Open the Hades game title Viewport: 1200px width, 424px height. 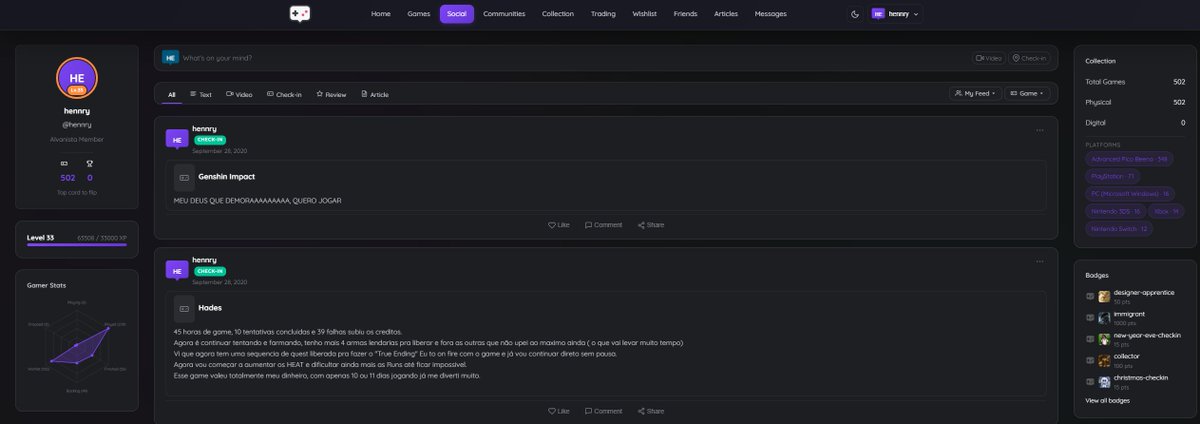click(210, 308)
